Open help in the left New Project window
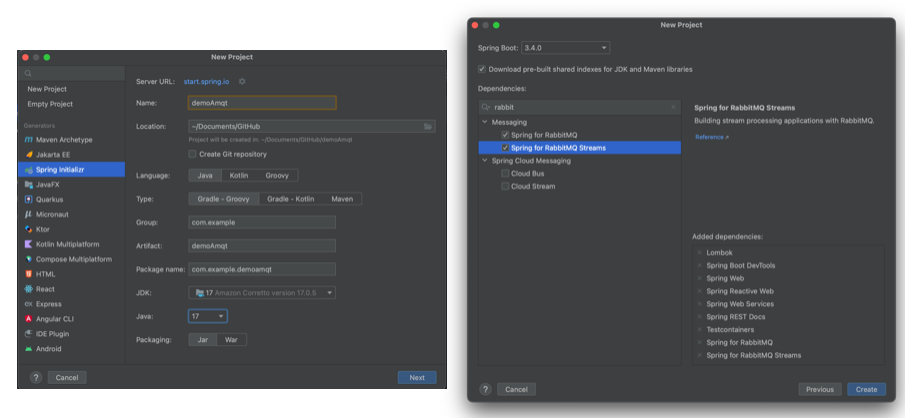The width and height of the screenshot is (905, 418). 36,378
